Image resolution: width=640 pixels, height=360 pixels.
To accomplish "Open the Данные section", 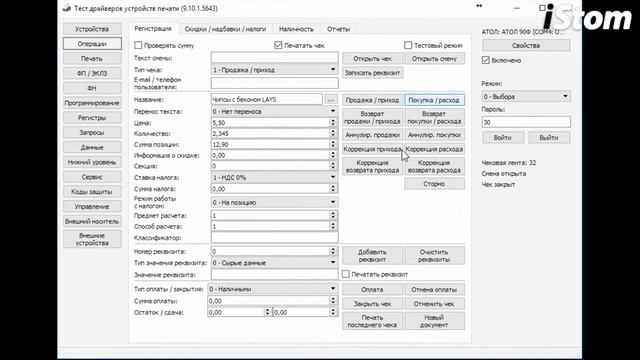I will [x=92, y=147].
